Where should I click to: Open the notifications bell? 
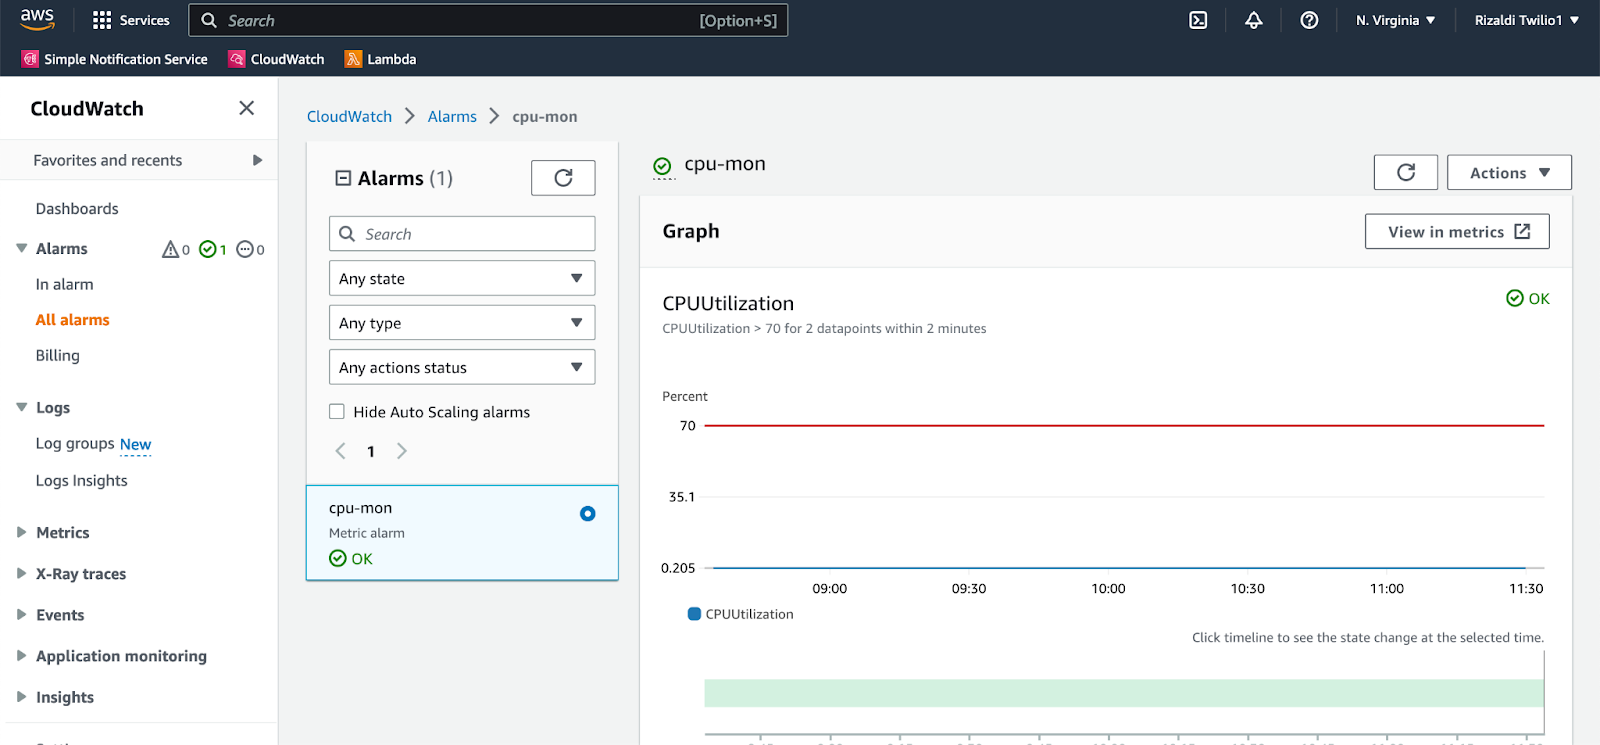[x=1254, y=20]
